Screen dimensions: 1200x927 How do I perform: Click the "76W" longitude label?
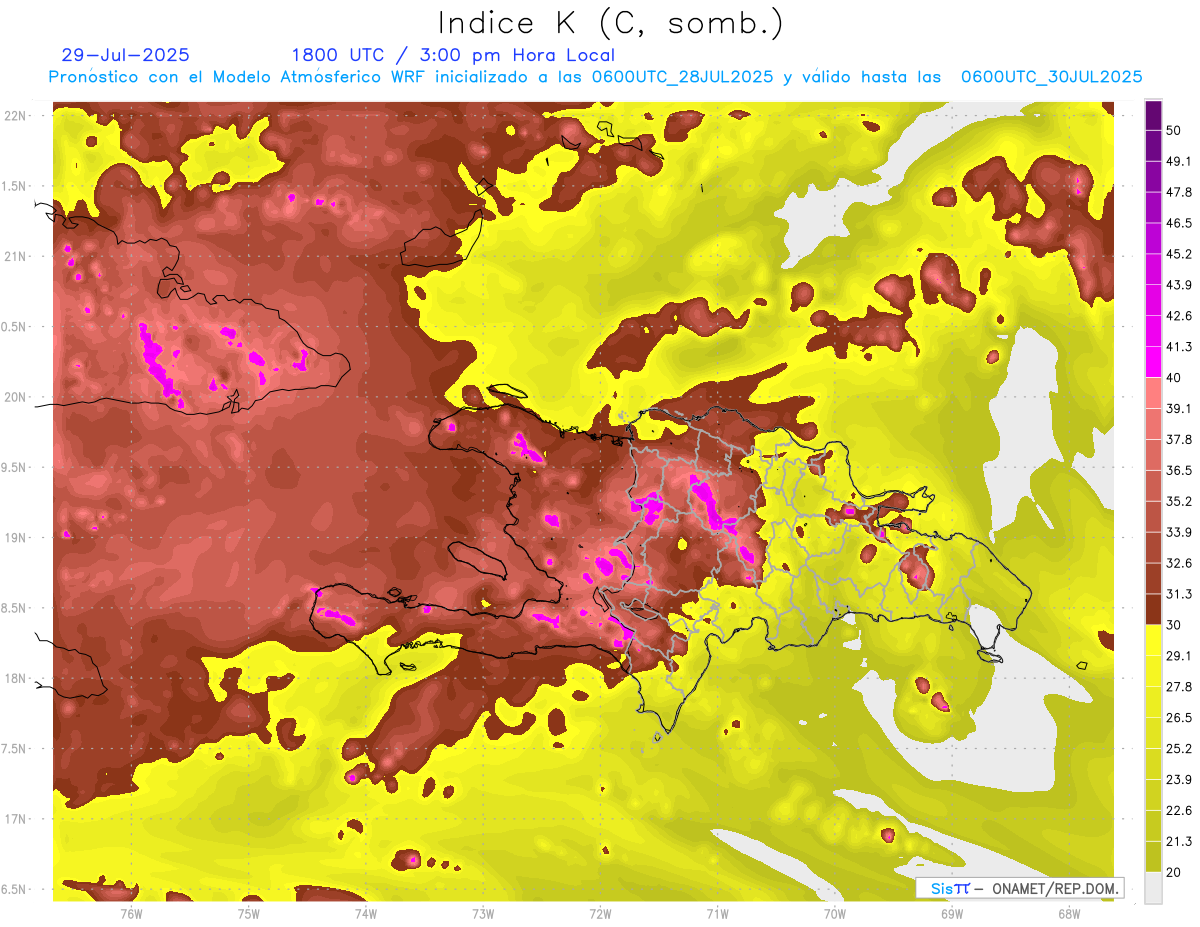(x=131, y=914)
